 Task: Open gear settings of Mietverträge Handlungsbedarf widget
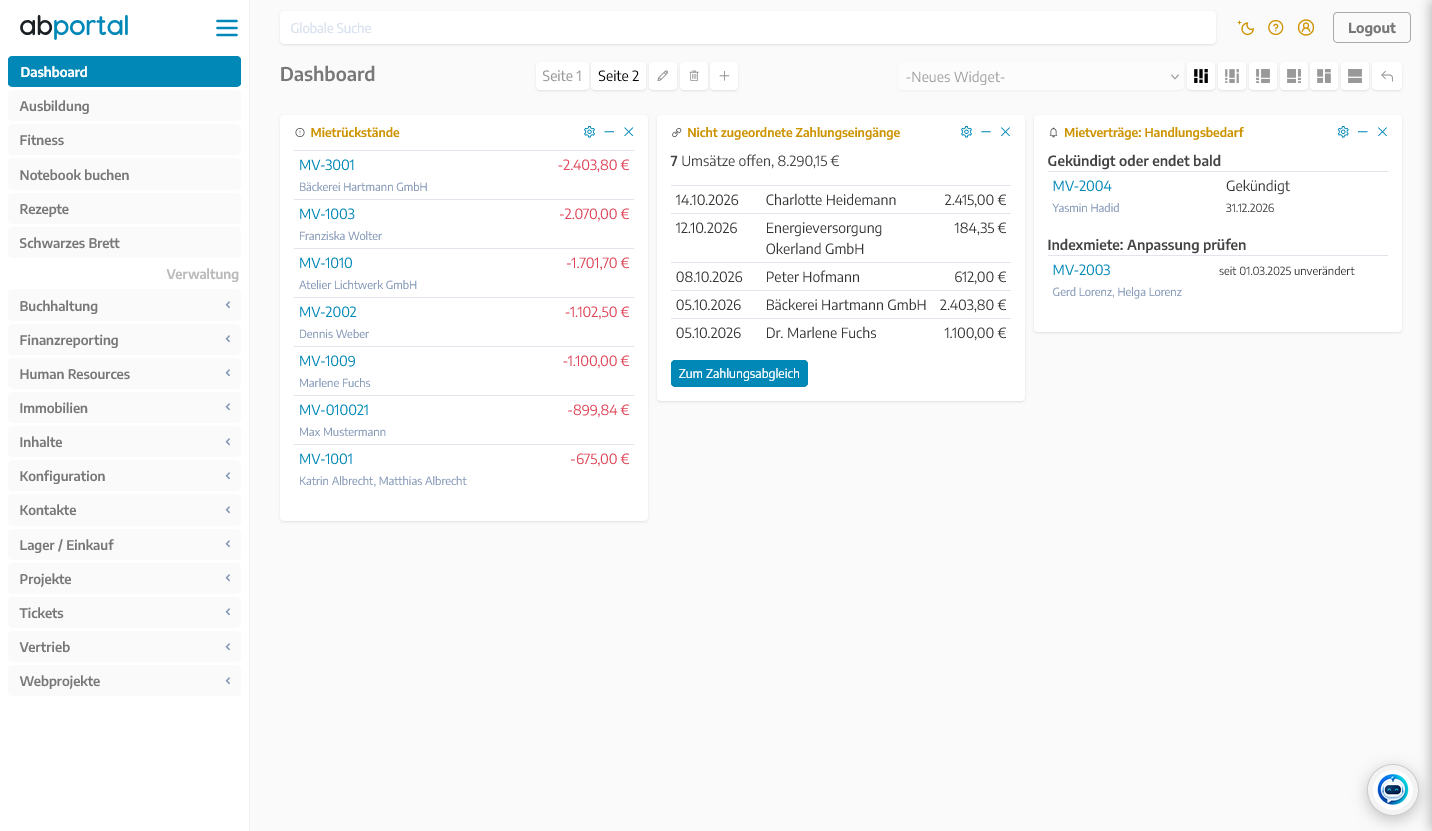point(1343,132)
